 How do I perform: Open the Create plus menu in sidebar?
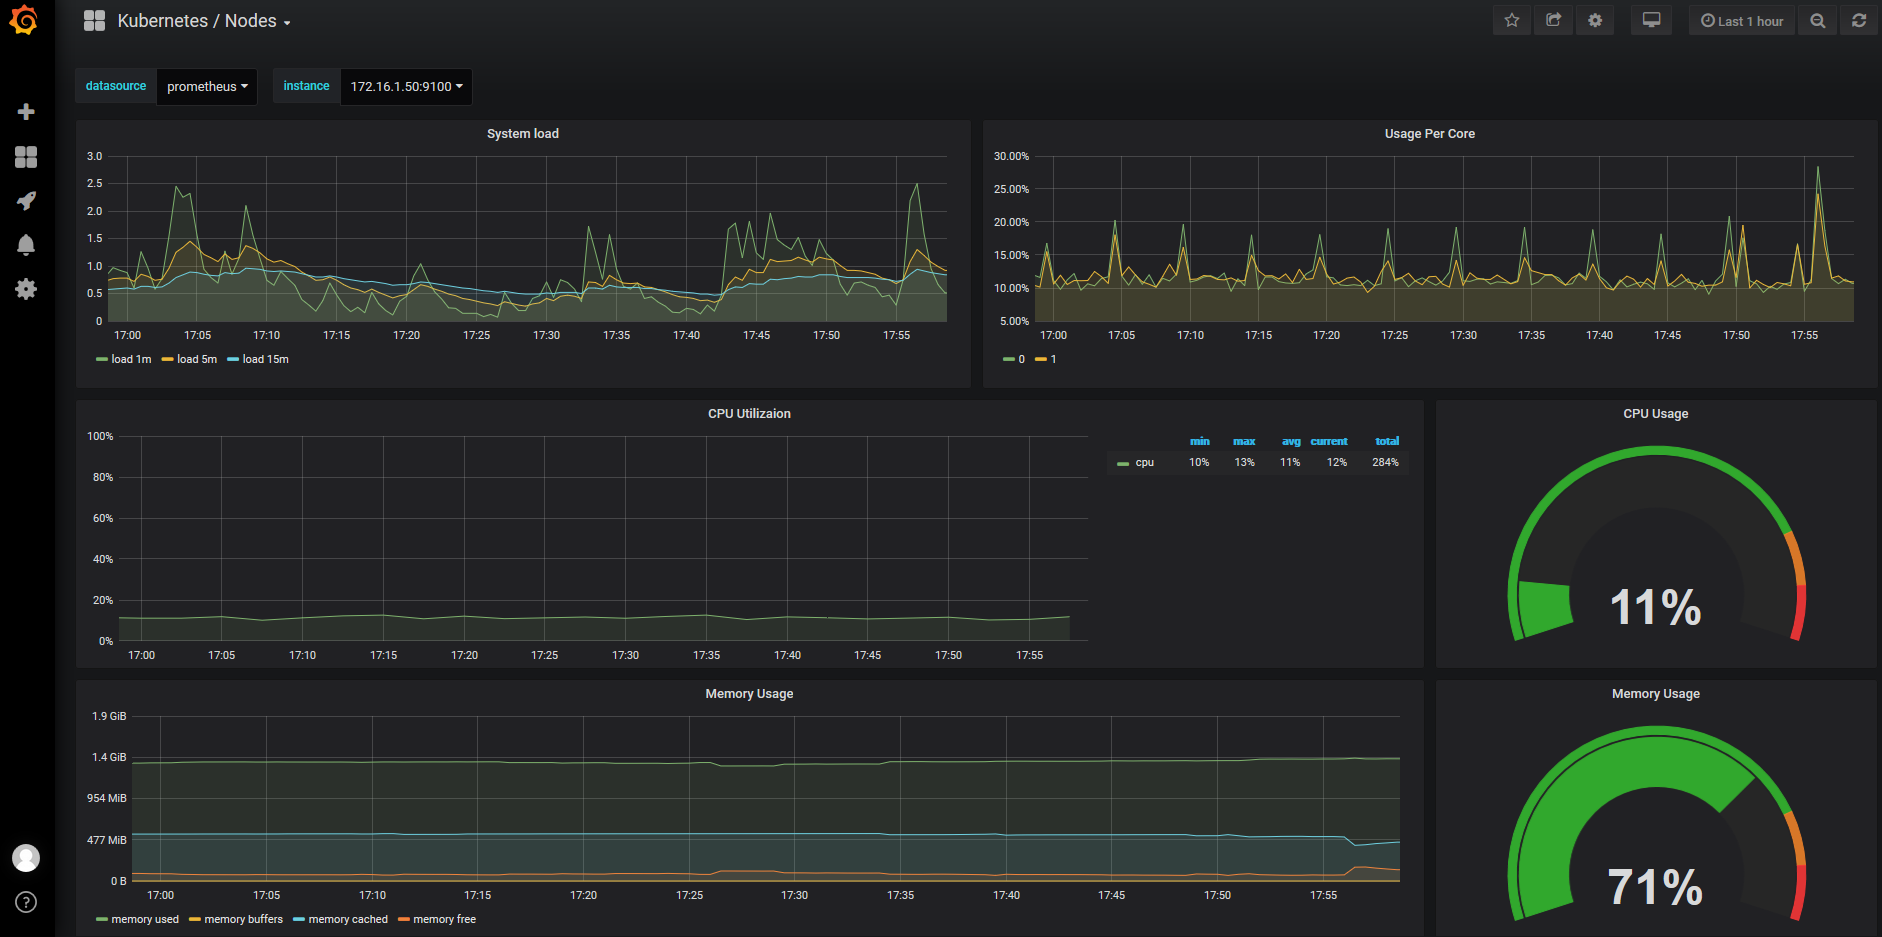pos(27,111)
